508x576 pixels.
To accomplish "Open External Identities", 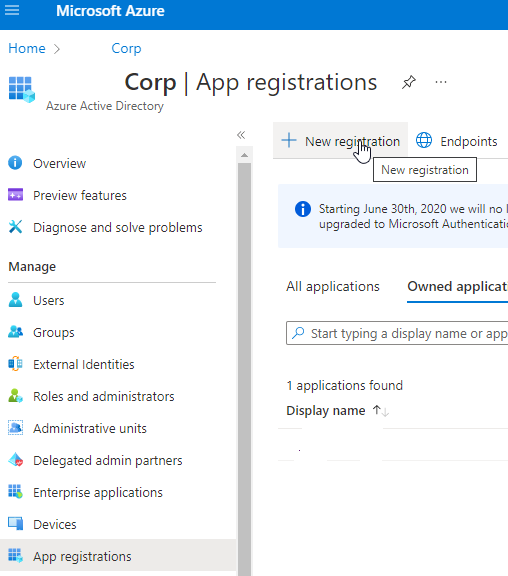I will [84, 365].
